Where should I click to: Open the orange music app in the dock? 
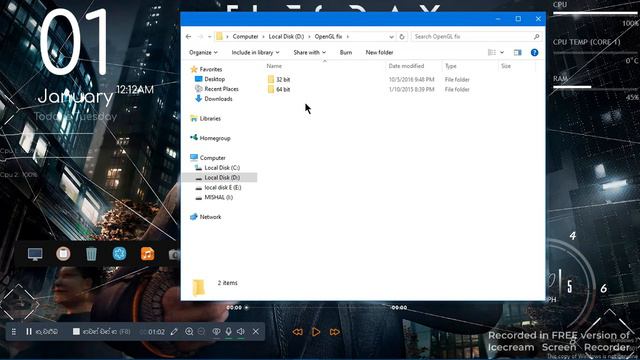[147, 254]
